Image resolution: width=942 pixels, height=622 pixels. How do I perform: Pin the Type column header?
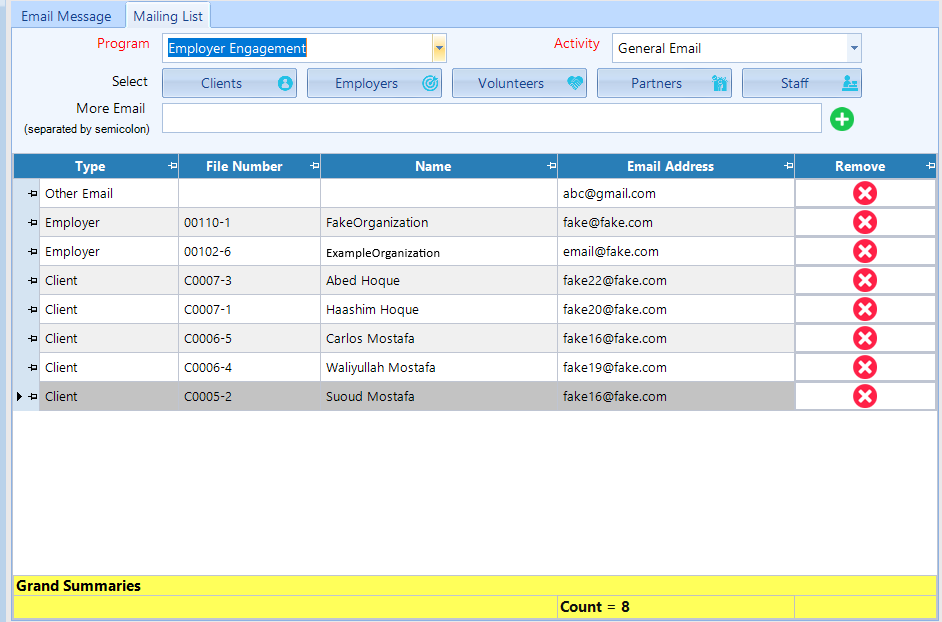172,166
